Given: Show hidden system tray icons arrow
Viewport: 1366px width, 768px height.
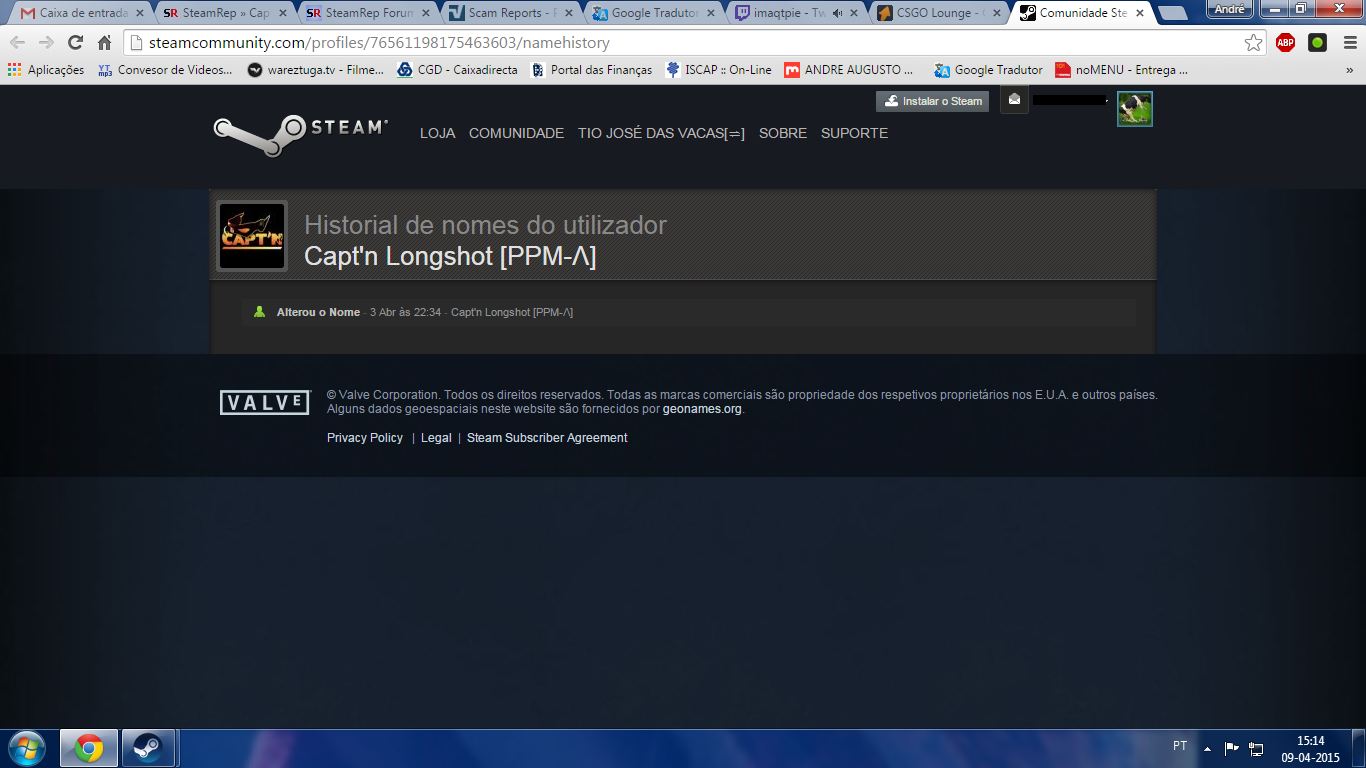Looking at the screenshot, I should point(1207,748).
